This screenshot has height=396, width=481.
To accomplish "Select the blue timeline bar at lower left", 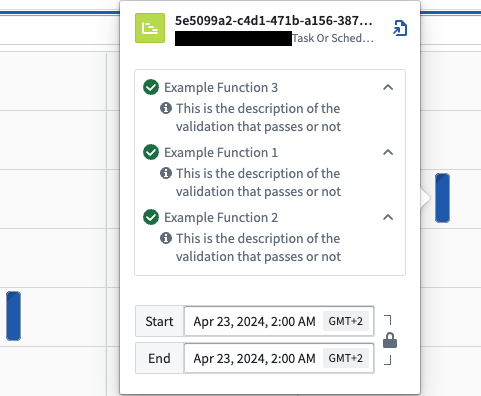I will tap(13, 316).
